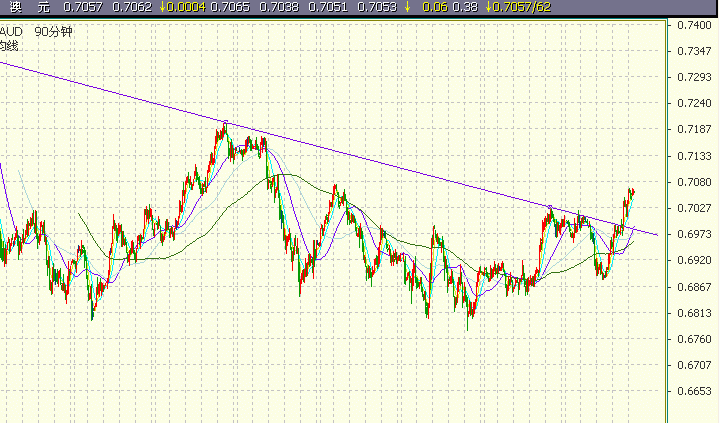This screenshot has width=720, height=423.
Task: Click the 0.6707 price axis label
Action: (694, 365)
